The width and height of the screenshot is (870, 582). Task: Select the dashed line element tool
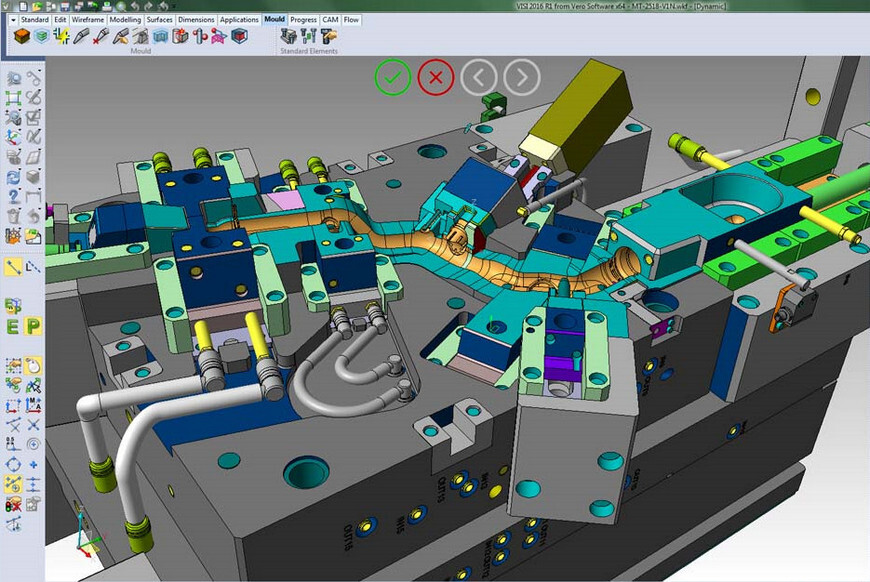(x=33, y=267)
